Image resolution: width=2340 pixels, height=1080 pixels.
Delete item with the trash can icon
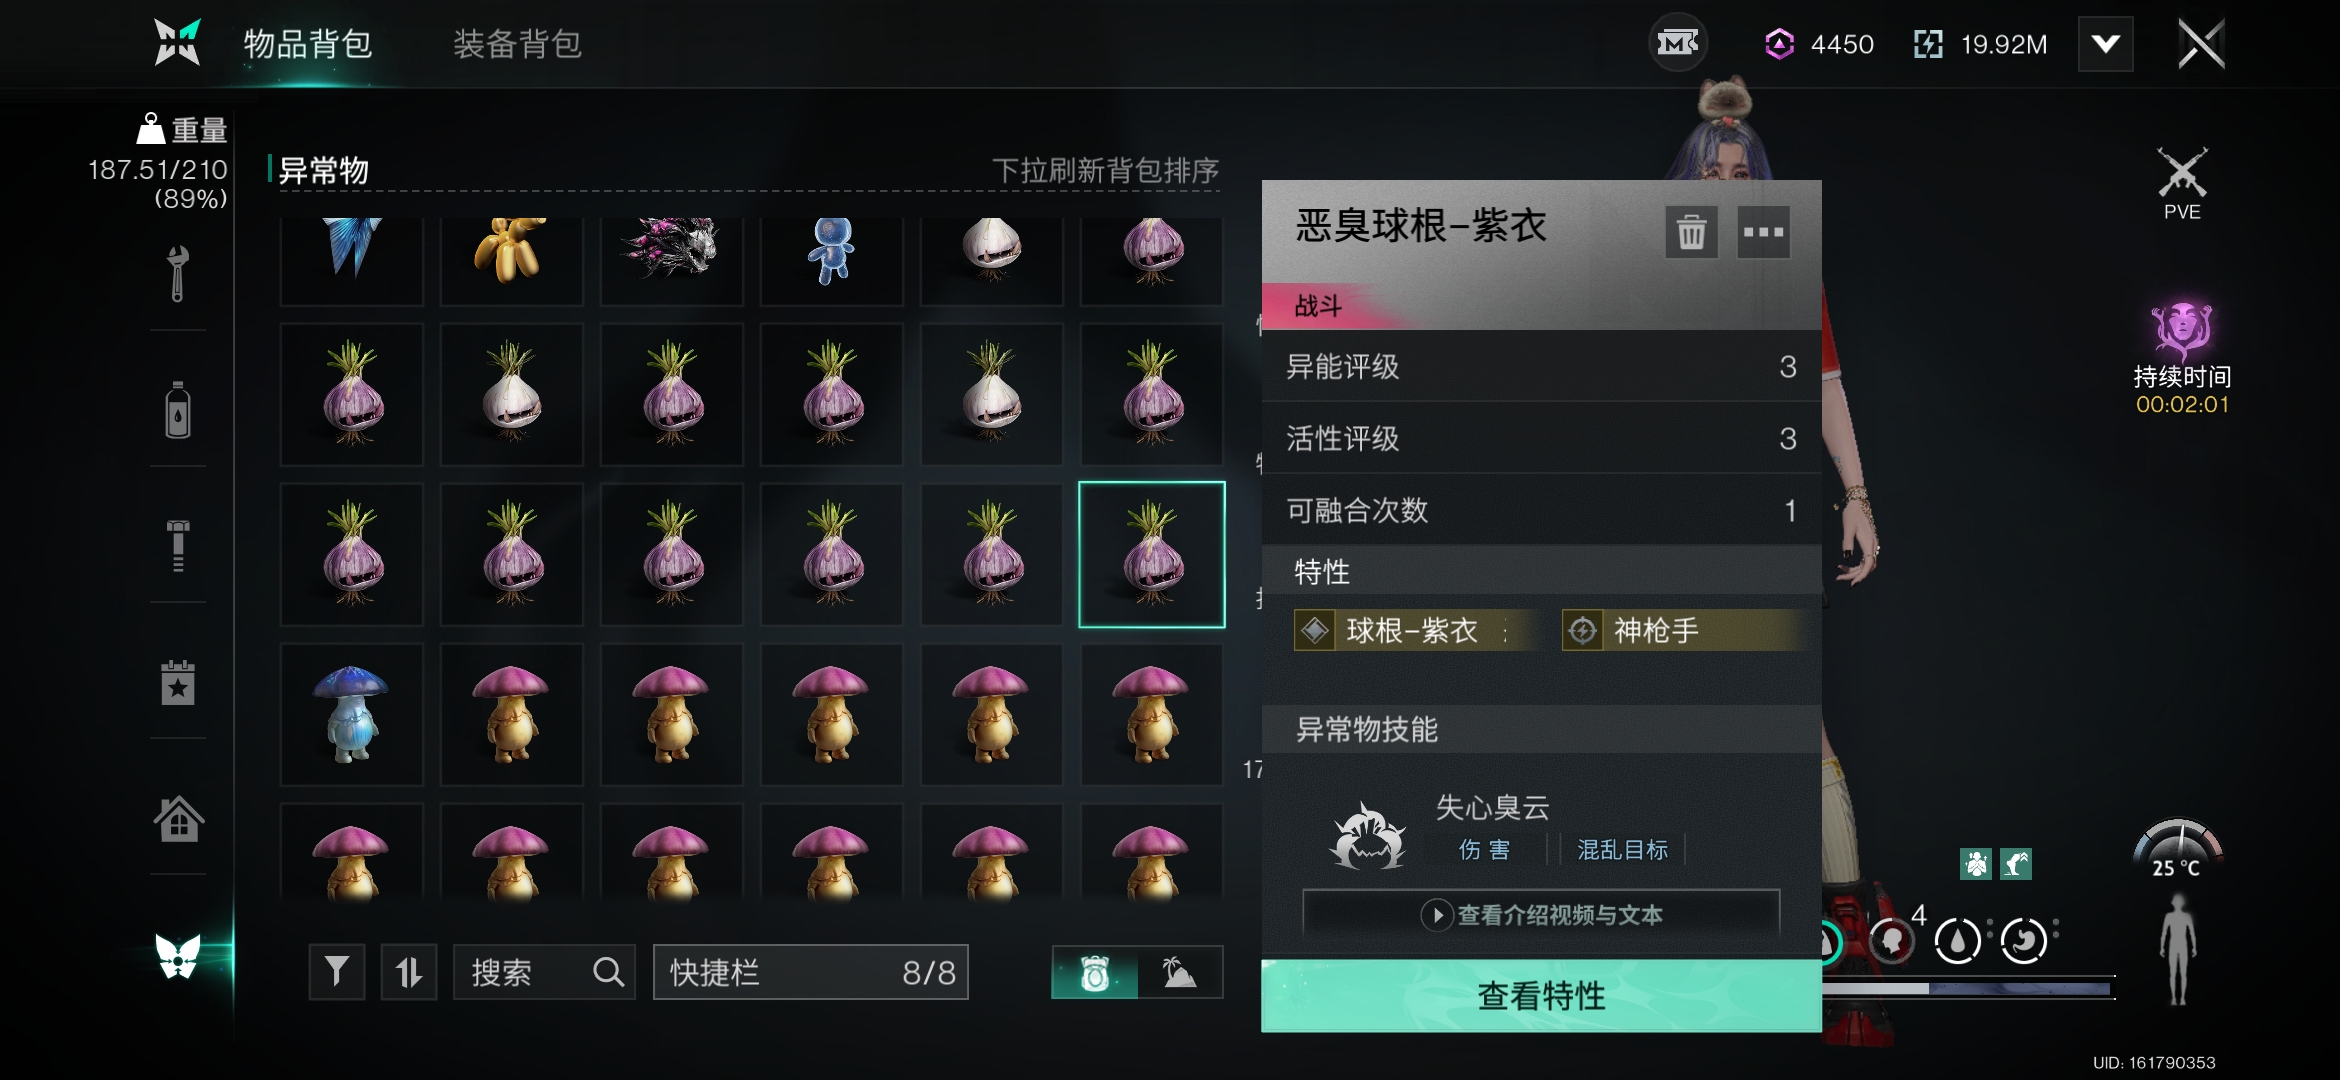click(1691, 232)
